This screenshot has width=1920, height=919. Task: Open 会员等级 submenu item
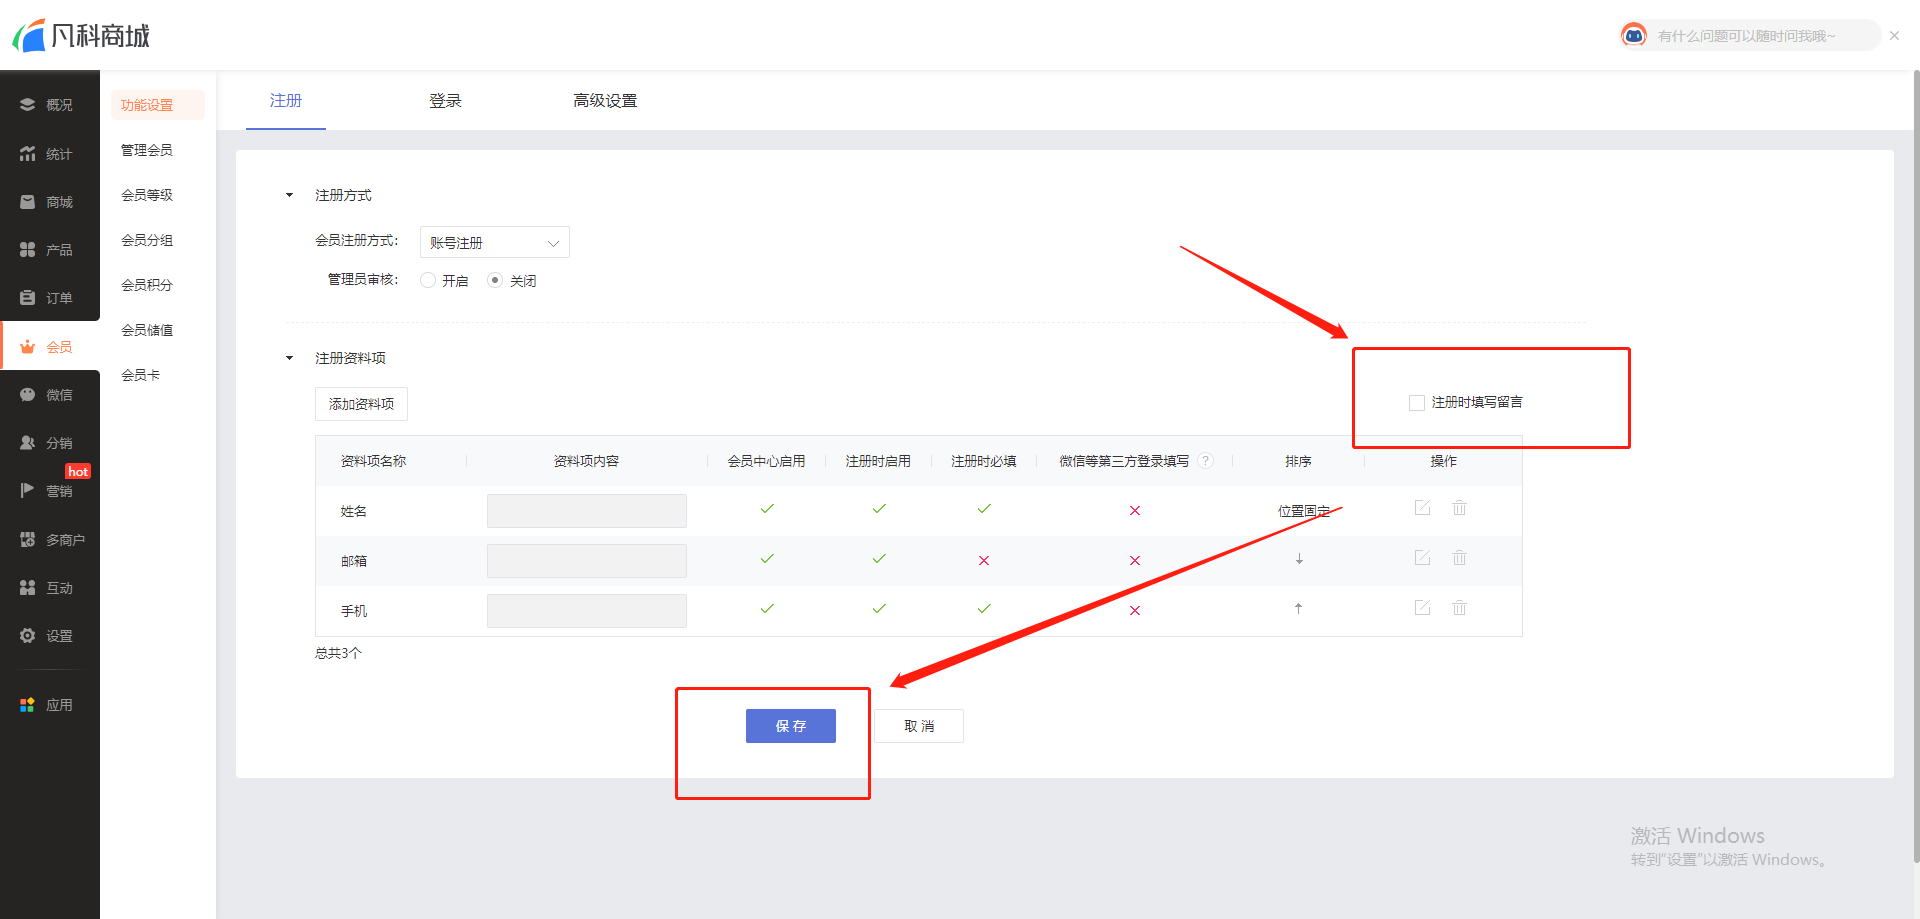147,195
